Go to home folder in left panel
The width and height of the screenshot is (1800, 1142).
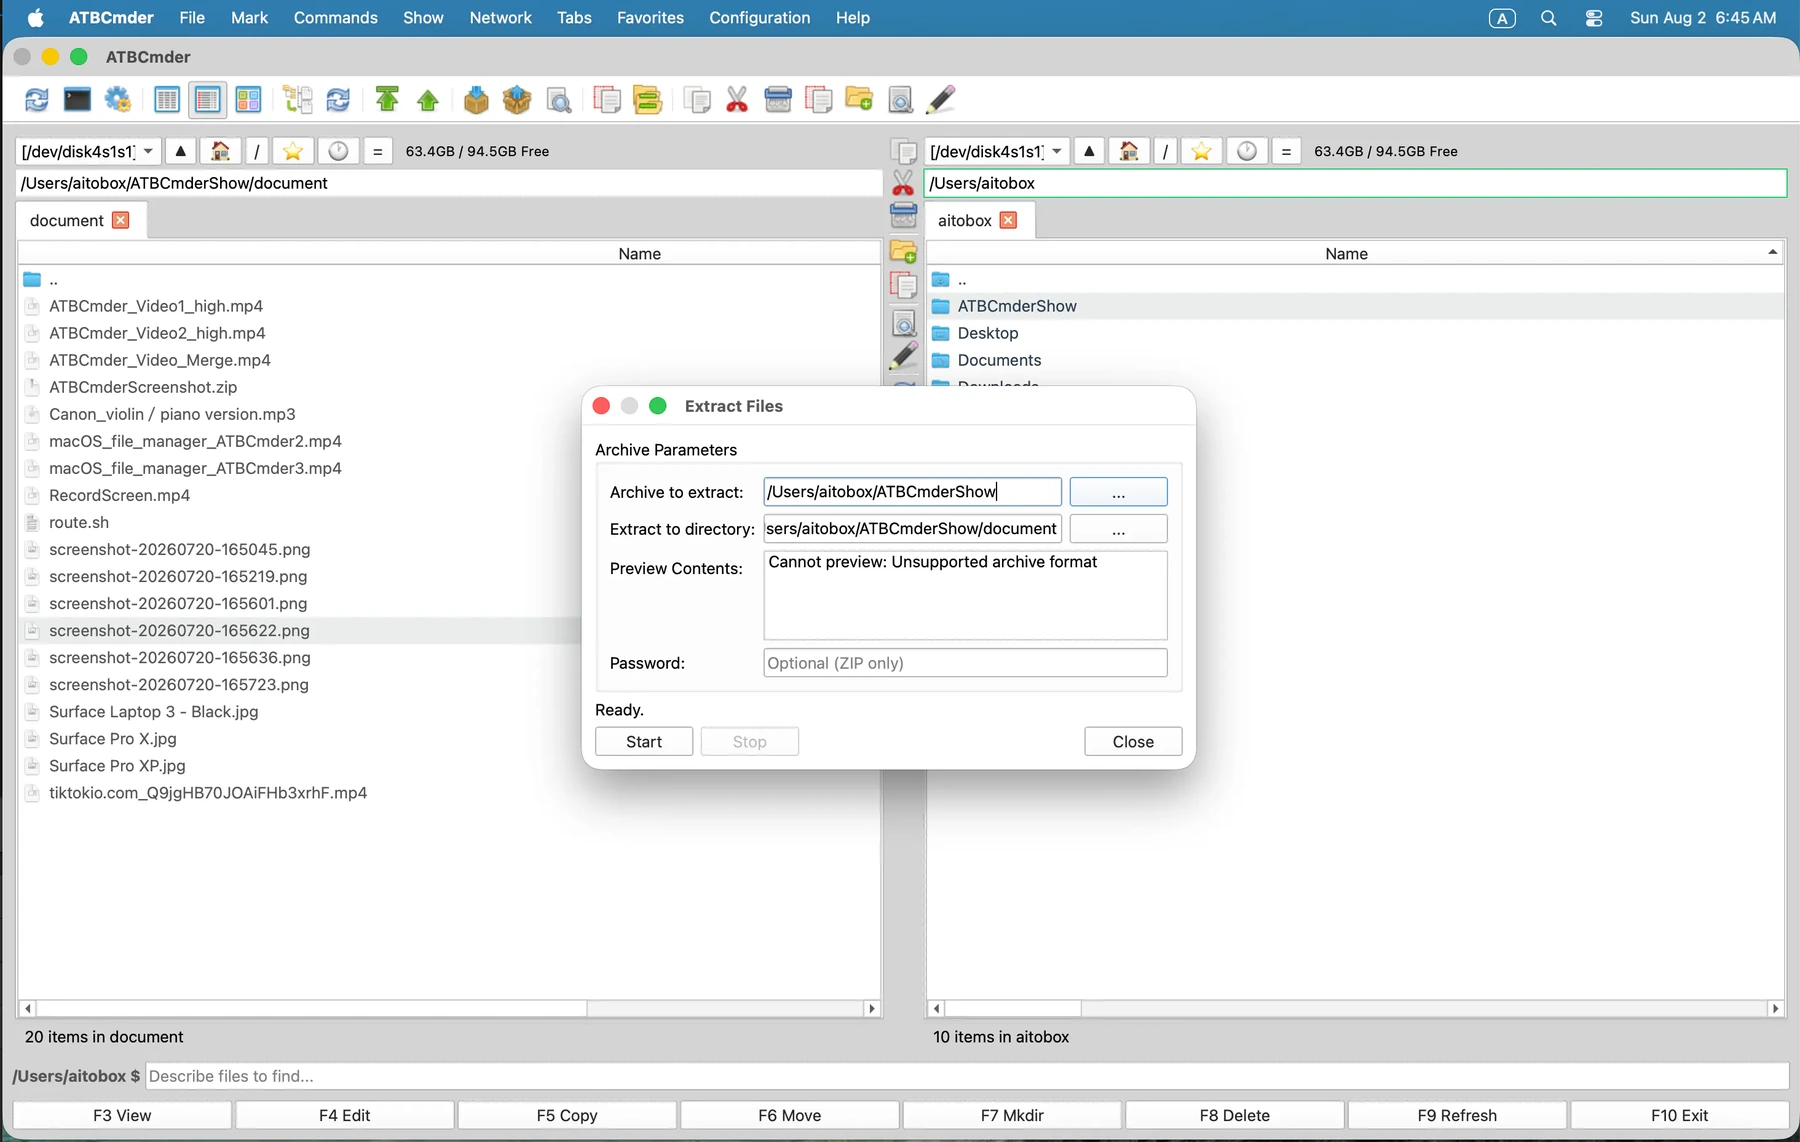(x=221, y=151)
